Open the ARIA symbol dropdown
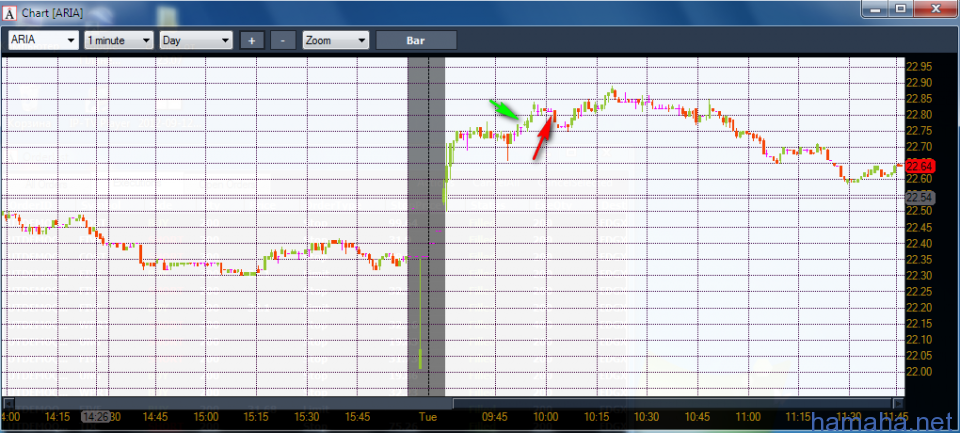Screen dimensions: 960x433 (43, 40)
